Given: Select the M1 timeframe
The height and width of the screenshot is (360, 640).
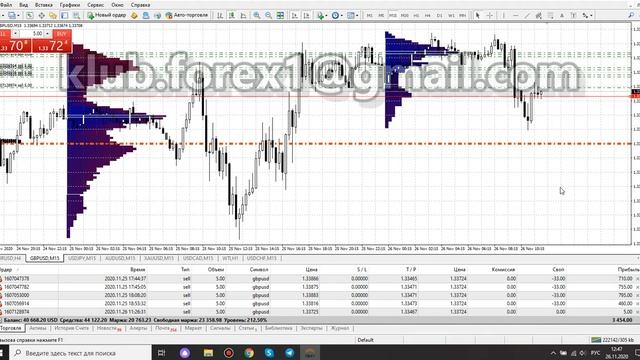Looking at the screenshot, I should coord(369,15).
